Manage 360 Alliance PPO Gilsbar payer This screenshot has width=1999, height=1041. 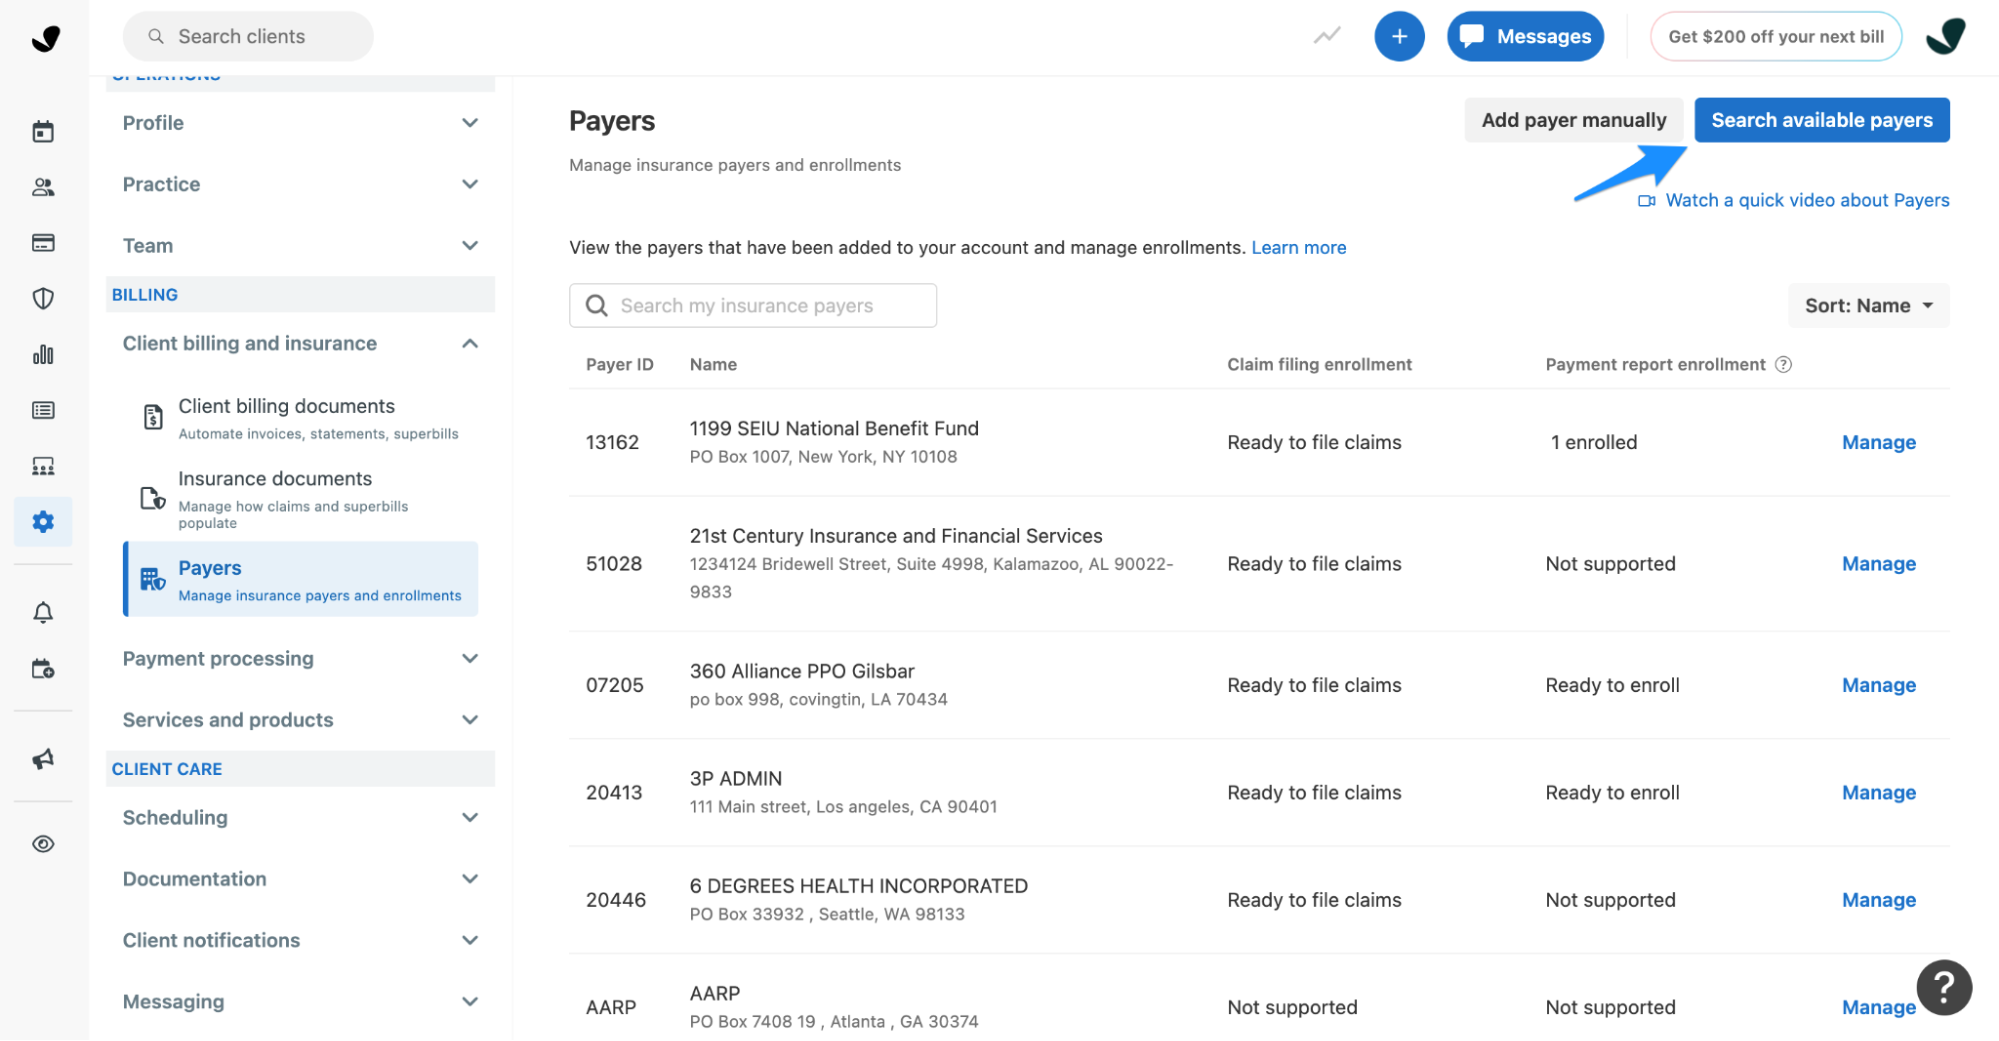point(1878,686)
